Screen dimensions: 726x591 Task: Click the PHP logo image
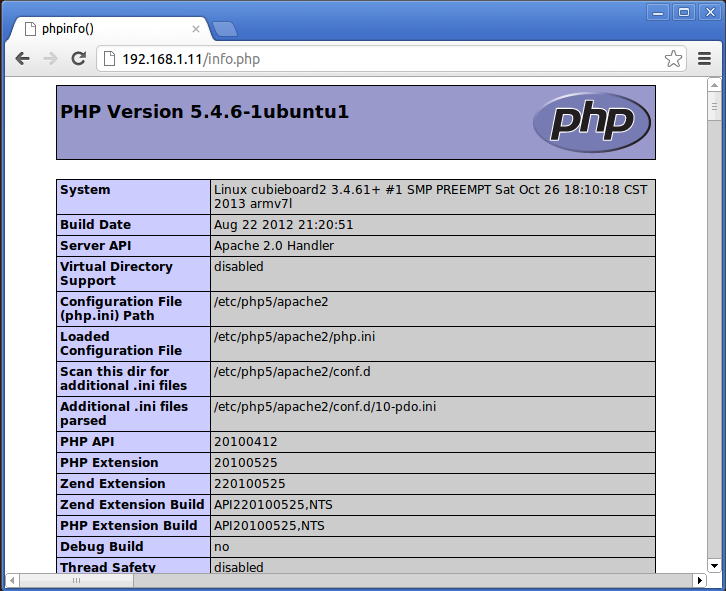[591, 122]
